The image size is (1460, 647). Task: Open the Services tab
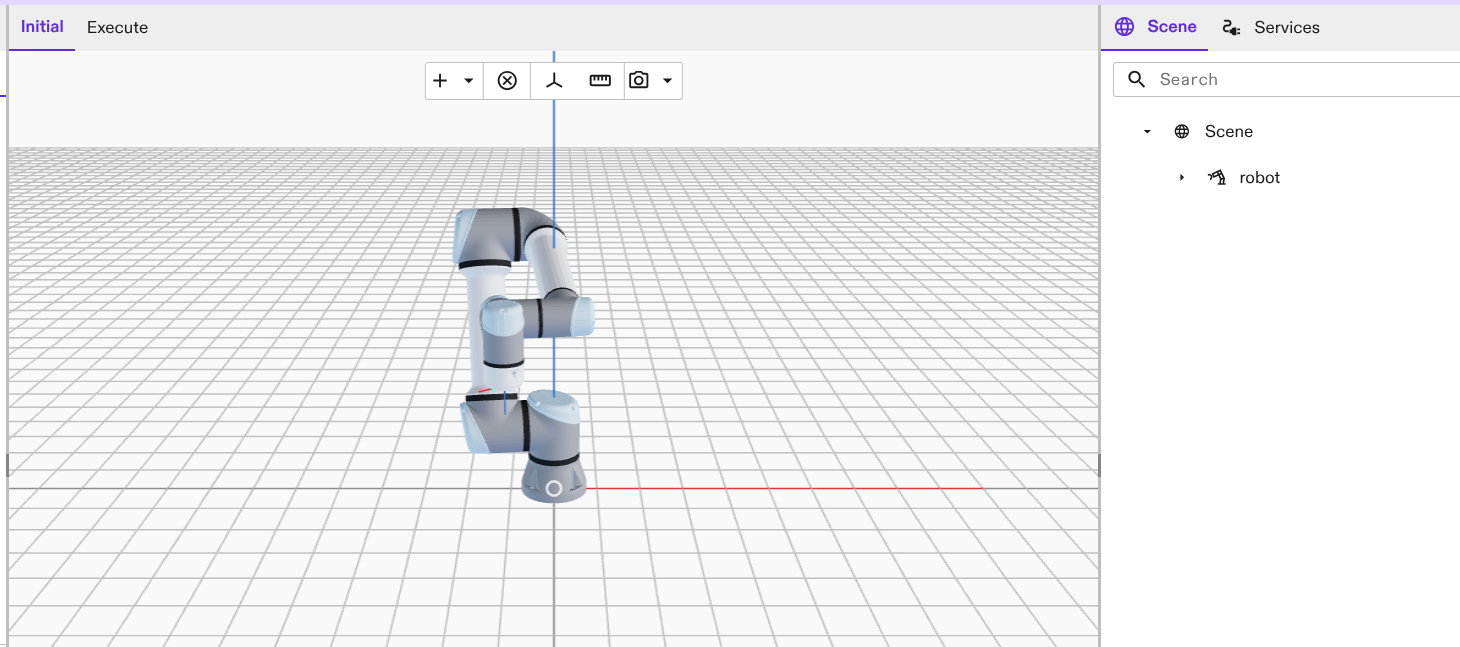tap(1288, 27)
